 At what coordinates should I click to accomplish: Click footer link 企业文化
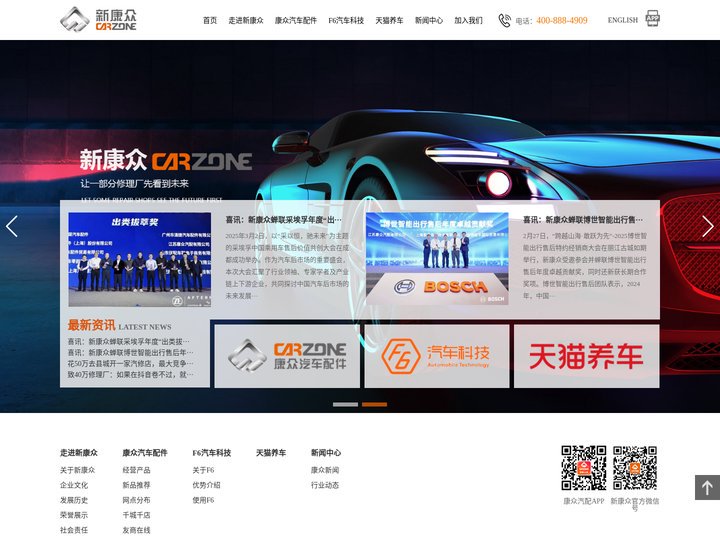(73, 485)
